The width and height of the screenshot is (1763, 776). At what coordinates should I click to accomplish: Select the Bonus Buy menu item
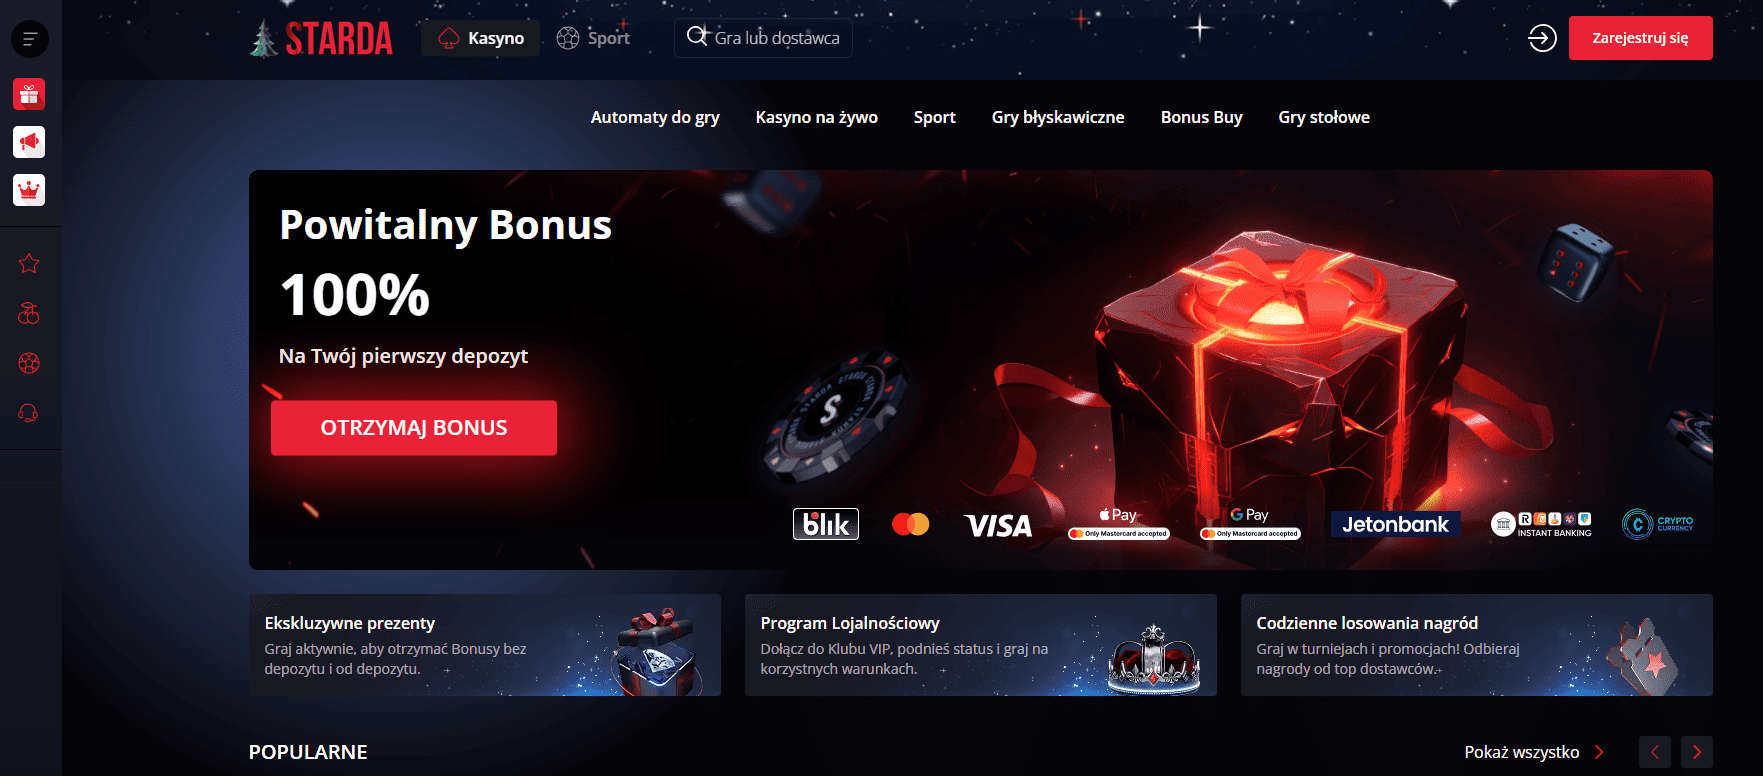coord(1201,117)
